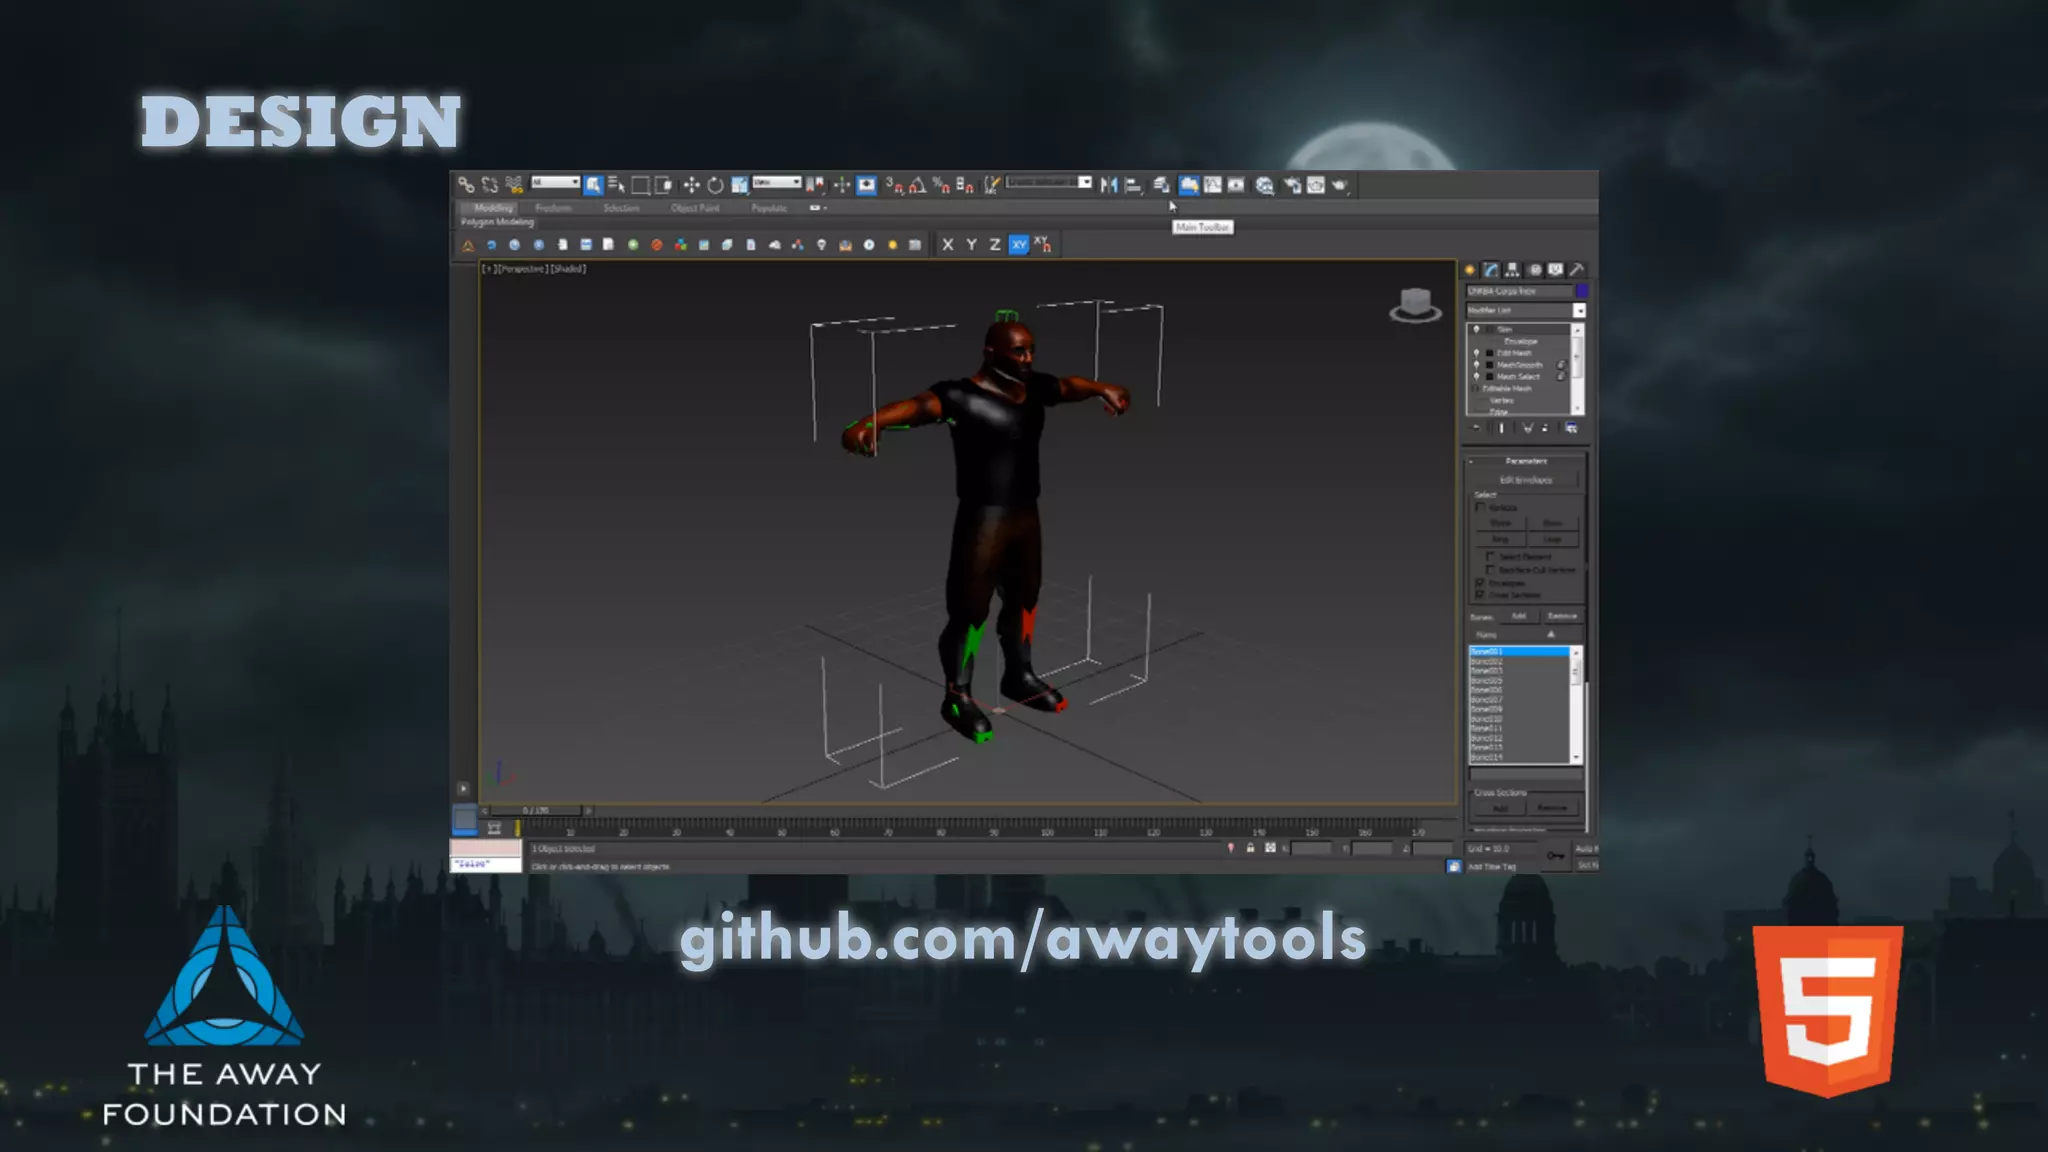Viewport: 2048px width, 1152px height.
Task: Open the Modify command panel tab
Action: (x=1491, y=270)
